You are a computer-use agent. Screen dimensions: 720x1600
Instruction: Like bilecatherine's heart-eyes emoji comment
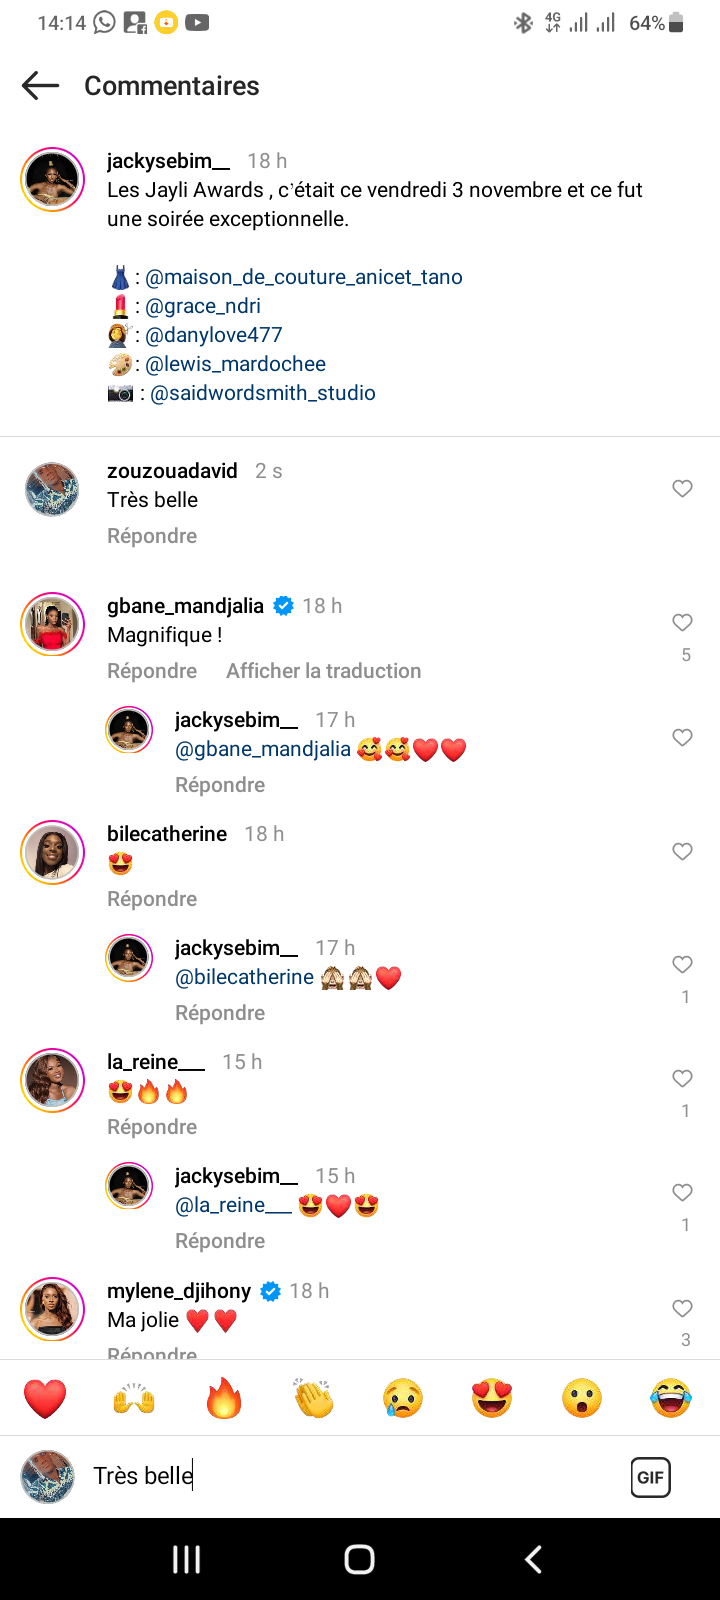[x=682, y=852]
